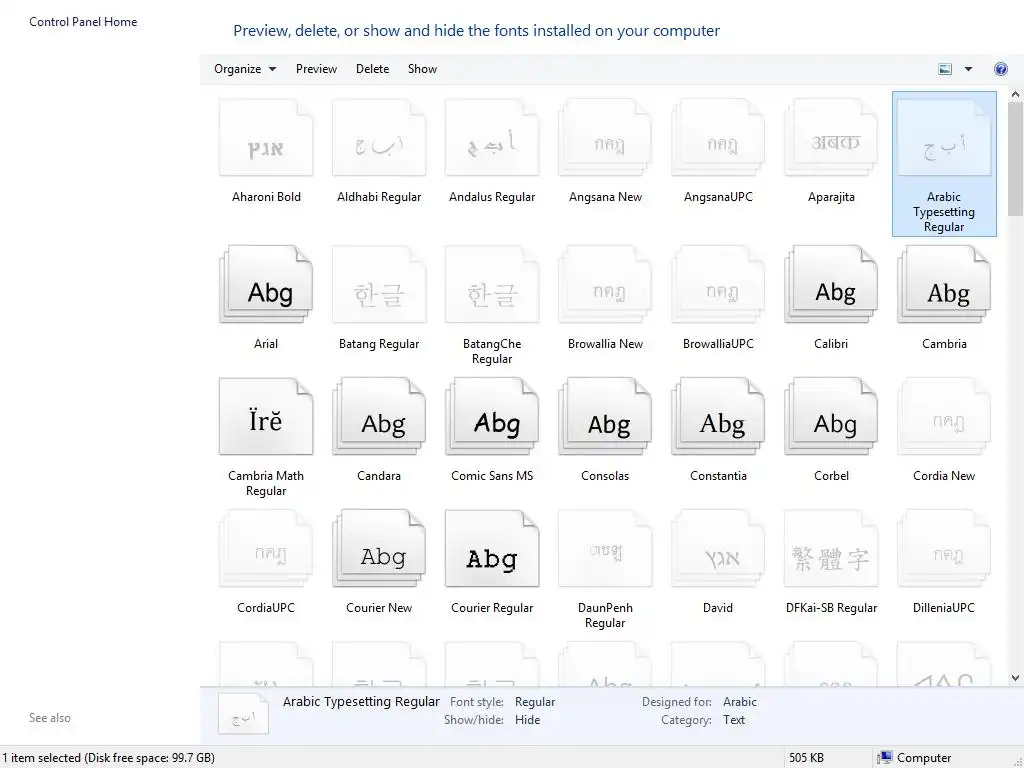Screen dimensions: 1024x768
Task: Click 'Arabic Typesetting Regular' title in details pane
Action: pyautogui.click(x=361, y=701)
